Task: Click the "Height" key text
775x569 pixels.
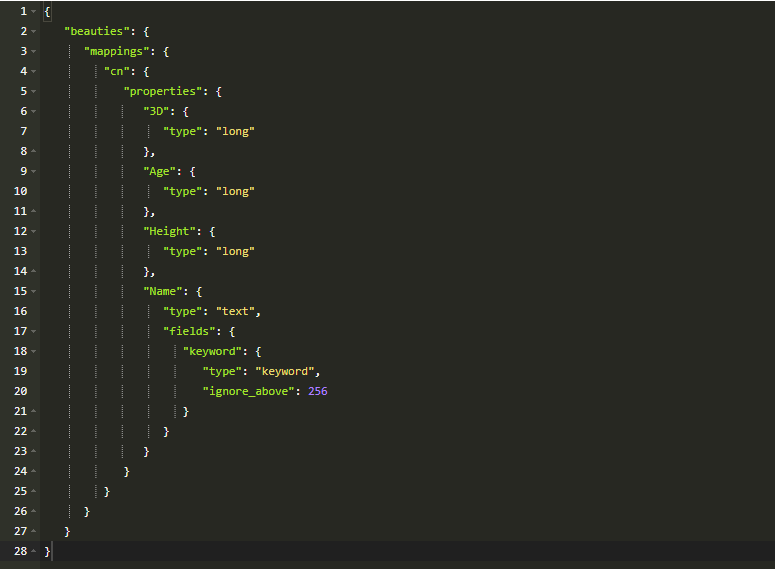Action: [170, 231]
